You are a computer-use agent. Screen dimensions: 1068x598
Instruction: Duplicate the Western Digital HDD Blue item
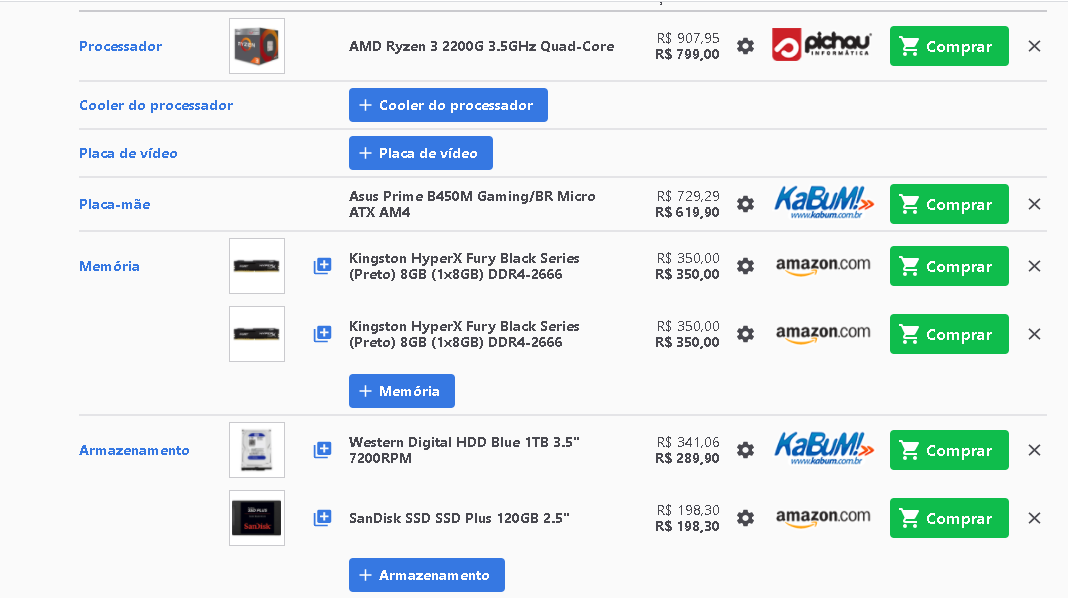pyautogui.click(x=322, y=450)
